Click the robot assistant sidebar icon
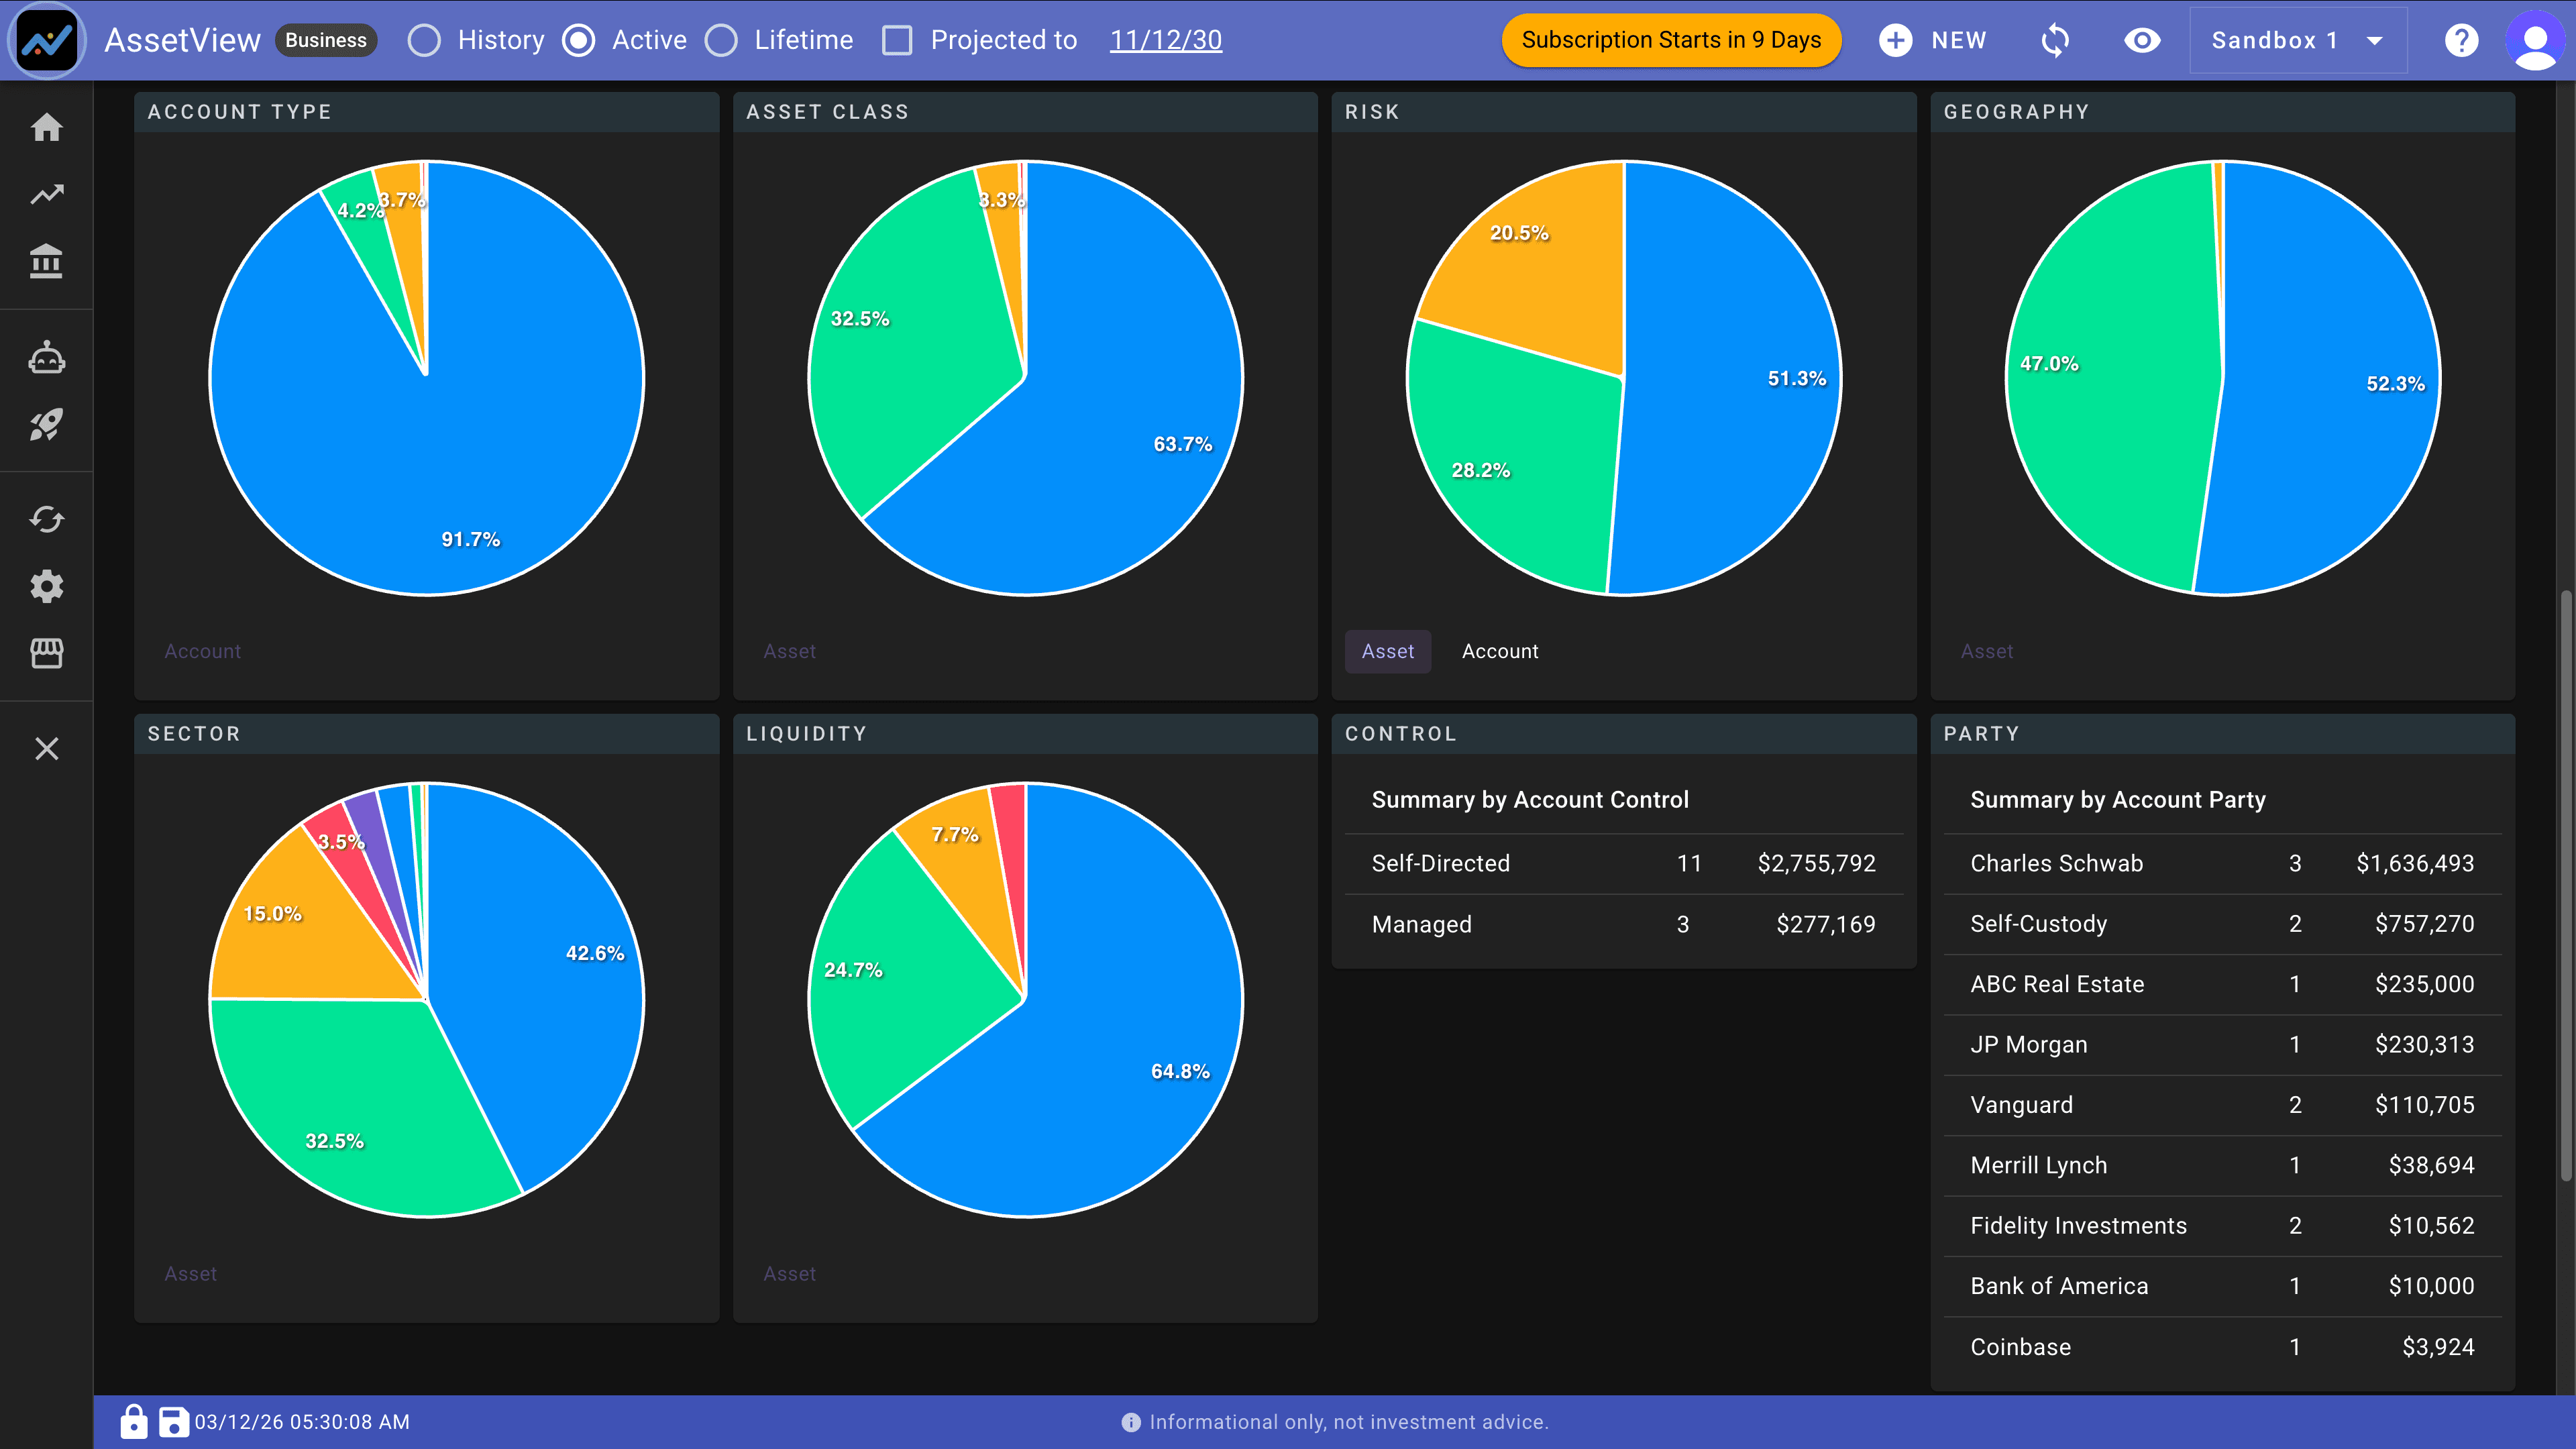2576x1449 pixels. click(x=46, y=358)
